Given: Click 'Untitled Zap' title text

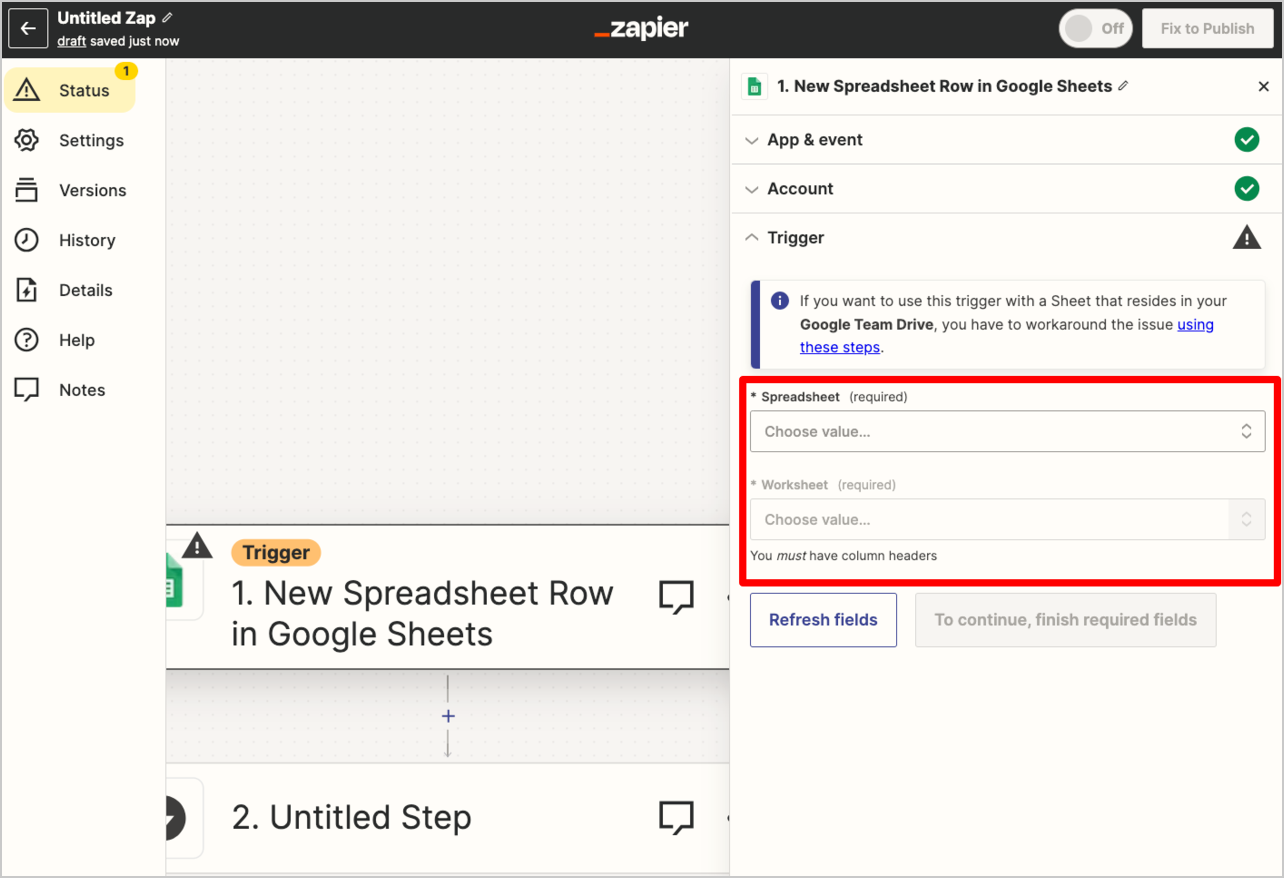Looking at the screenshot, I should click(106, 18).
